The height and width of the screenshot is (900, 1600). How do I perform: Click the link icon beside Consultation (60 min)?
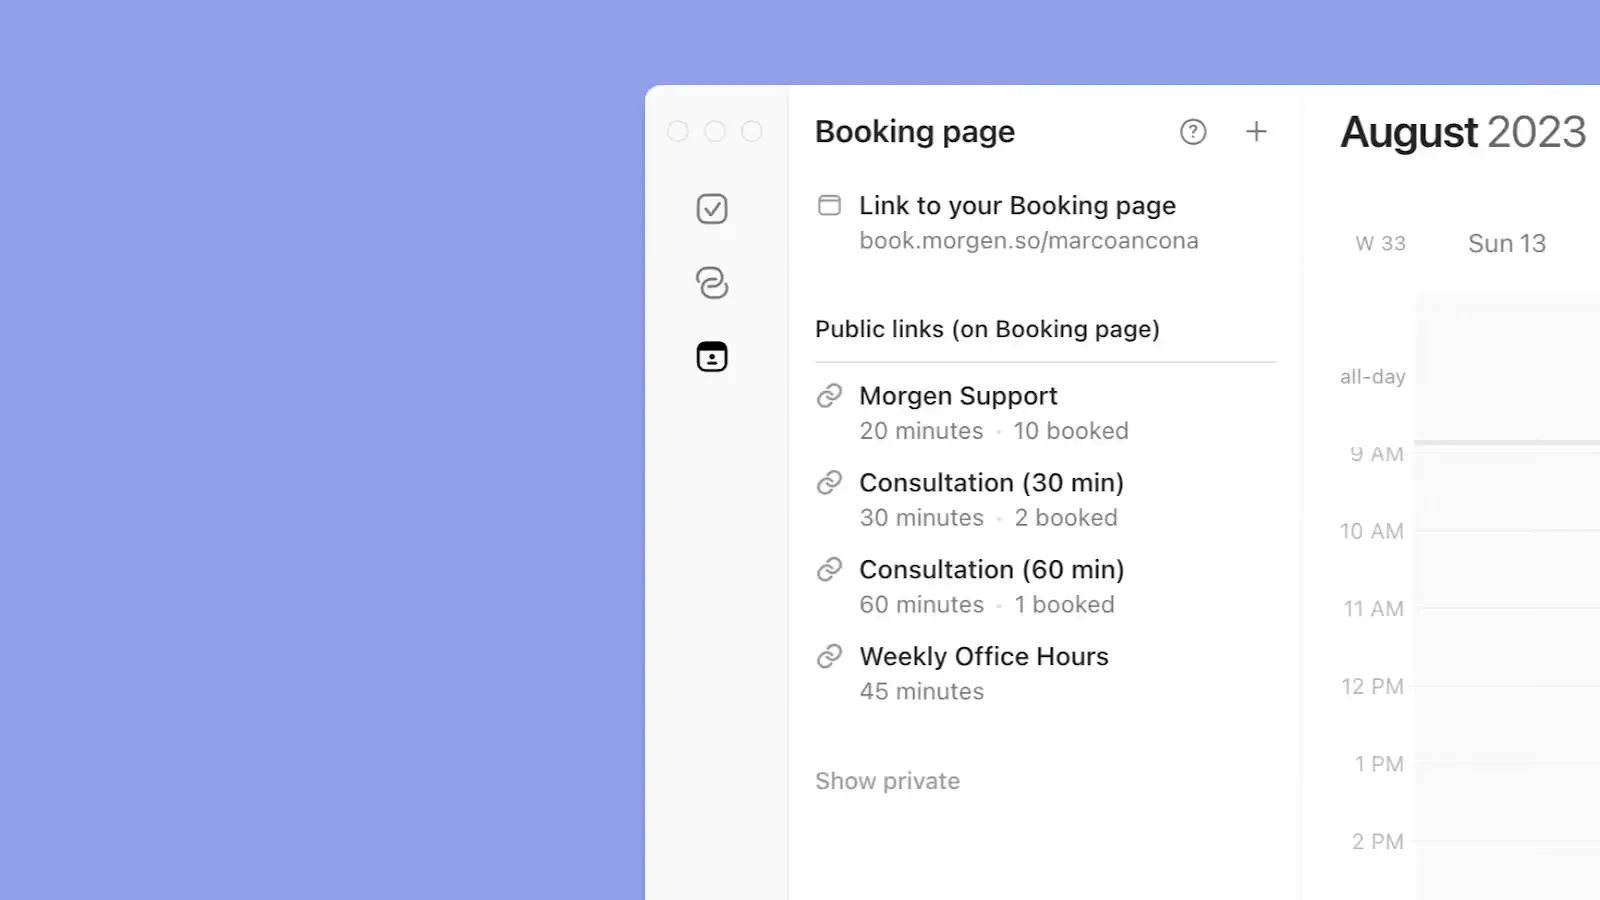[x=829, y=569]
